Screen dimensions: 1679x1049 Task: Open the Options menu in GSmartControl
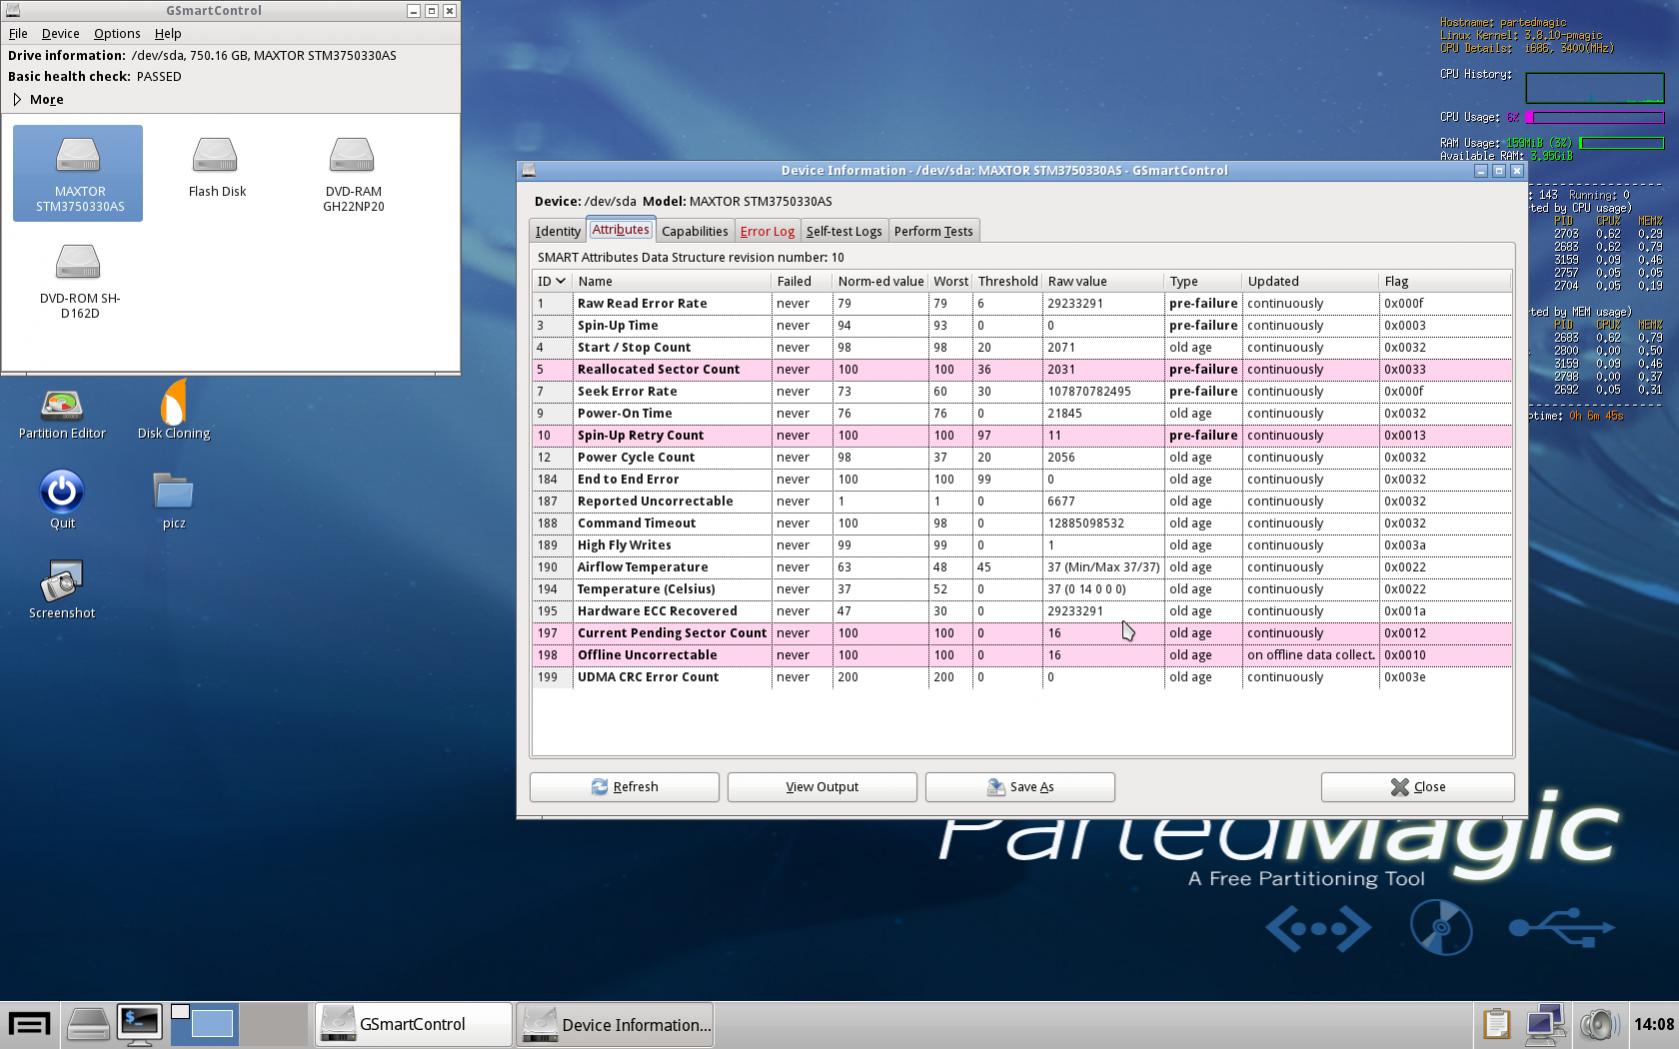click(x=117, y=33)
